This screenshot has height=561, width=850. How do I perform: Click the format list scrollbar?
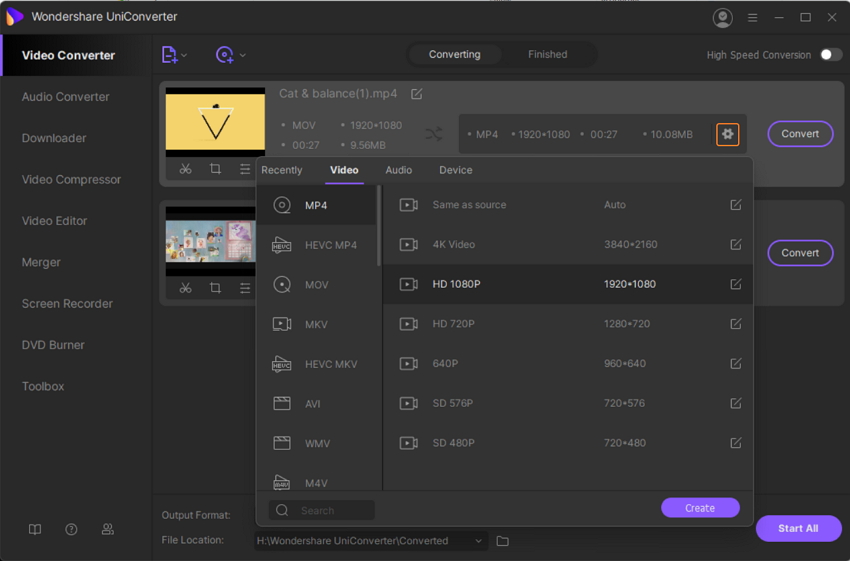click(x=379, y=225)
